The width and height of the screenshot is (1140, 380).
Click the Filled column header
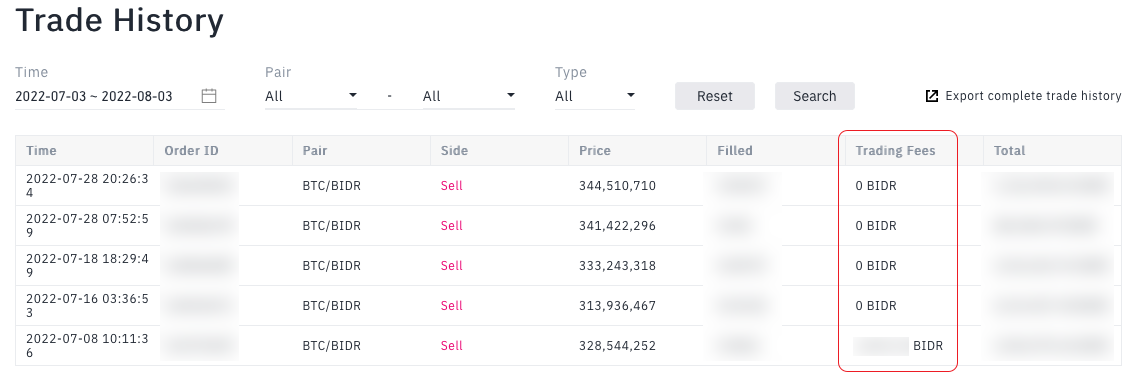point(735,151)
